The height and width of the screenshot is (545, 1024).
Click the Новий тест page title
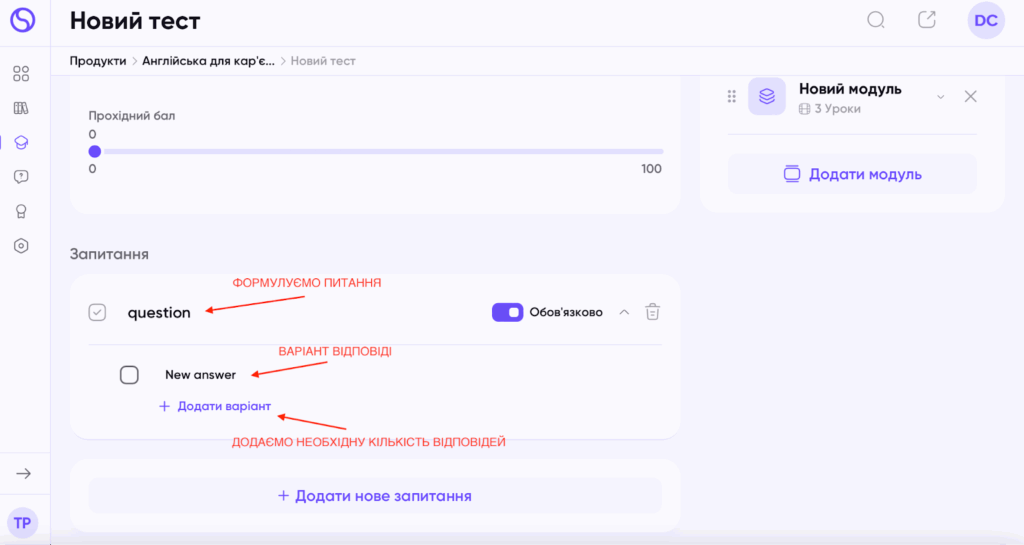click(135, 21)
